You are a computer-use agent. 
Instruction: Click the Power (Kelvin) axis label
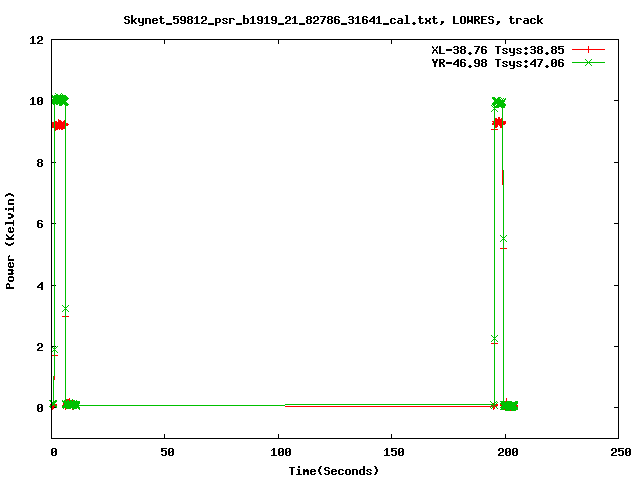click(10, 241)
